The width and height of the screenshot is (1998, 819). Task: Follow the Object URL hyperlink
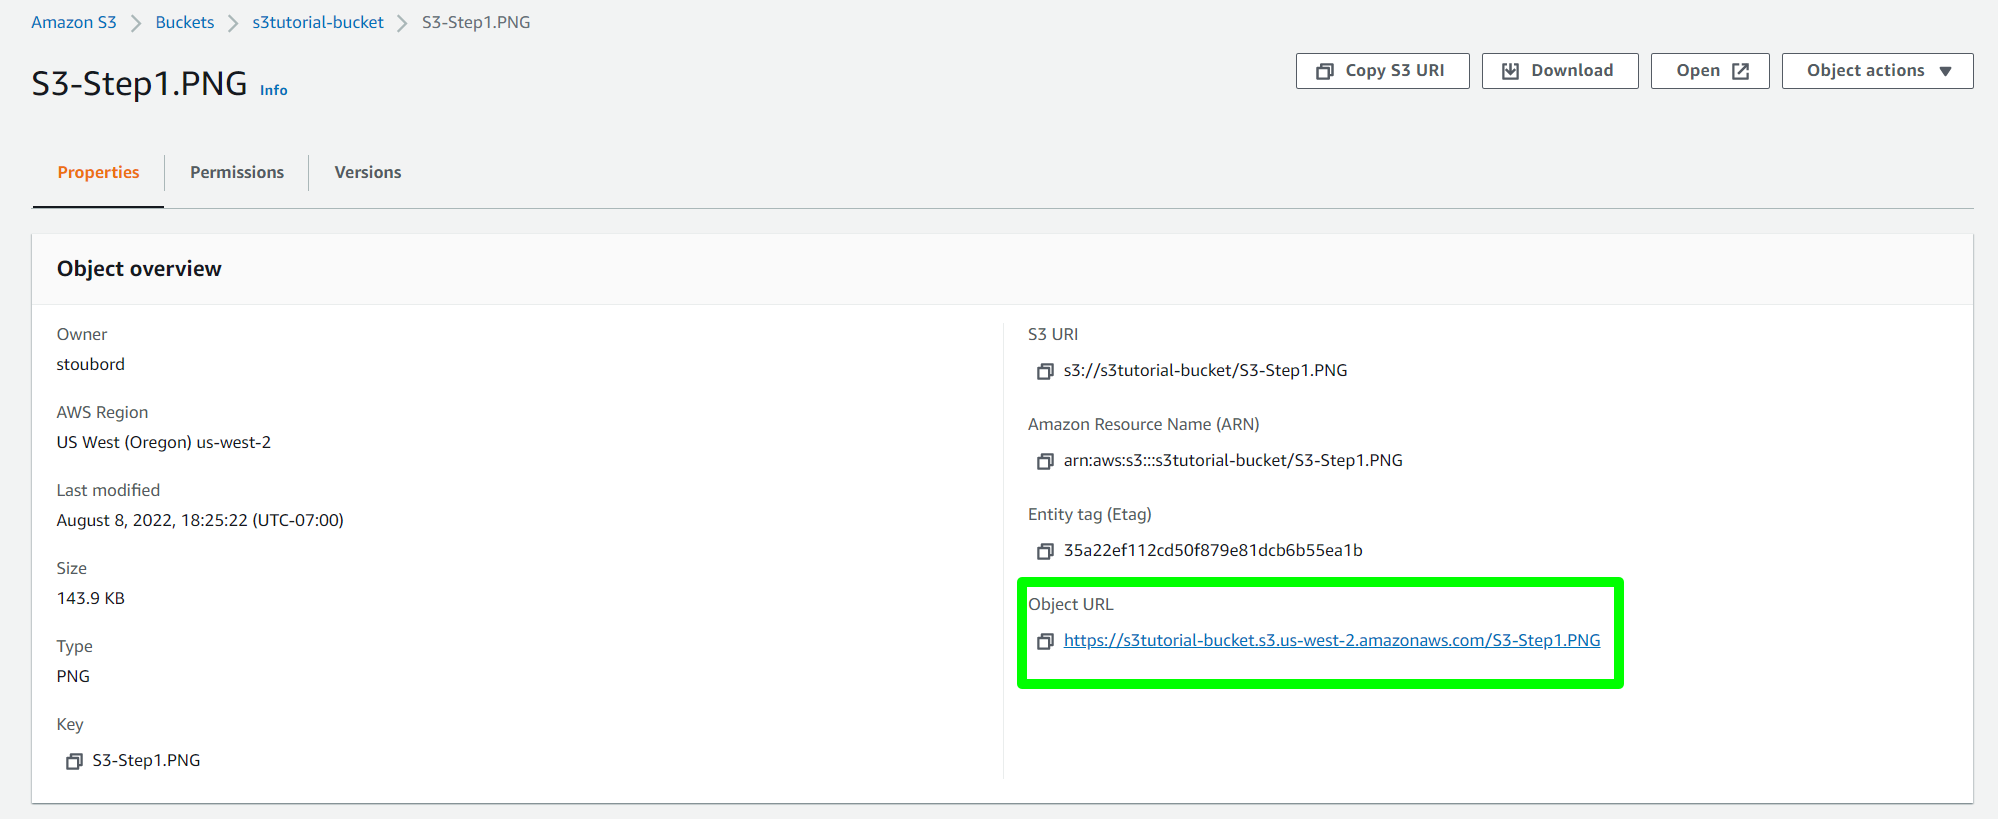1332,640
